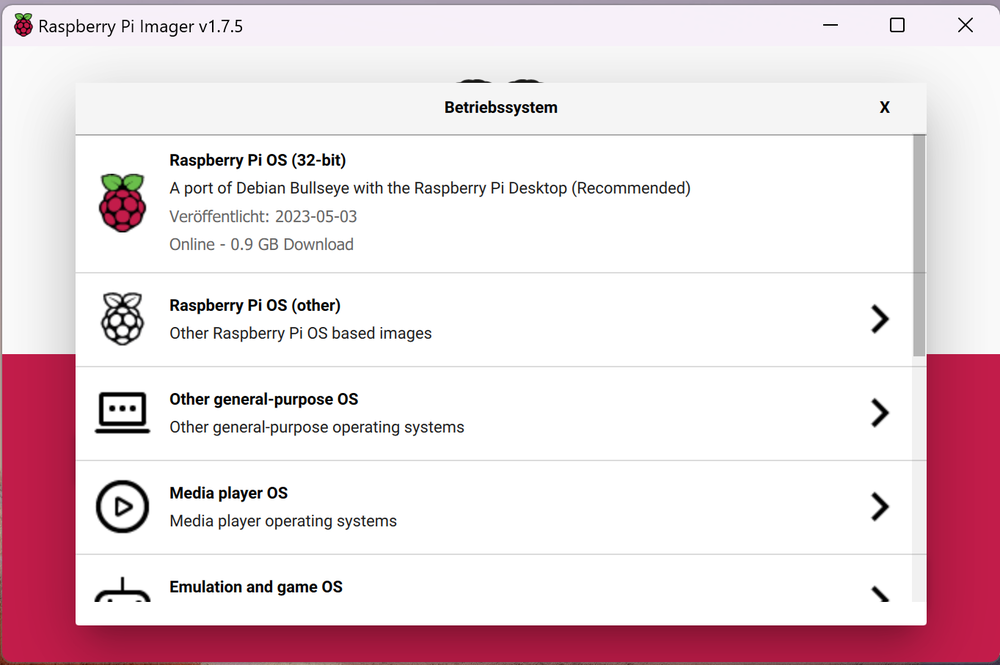Screen dimensions: 1000x665
Task: Select the Raspberry Pi OS (32-bit) logo icon
Action: pyautogui.click(x=122, y=202)
